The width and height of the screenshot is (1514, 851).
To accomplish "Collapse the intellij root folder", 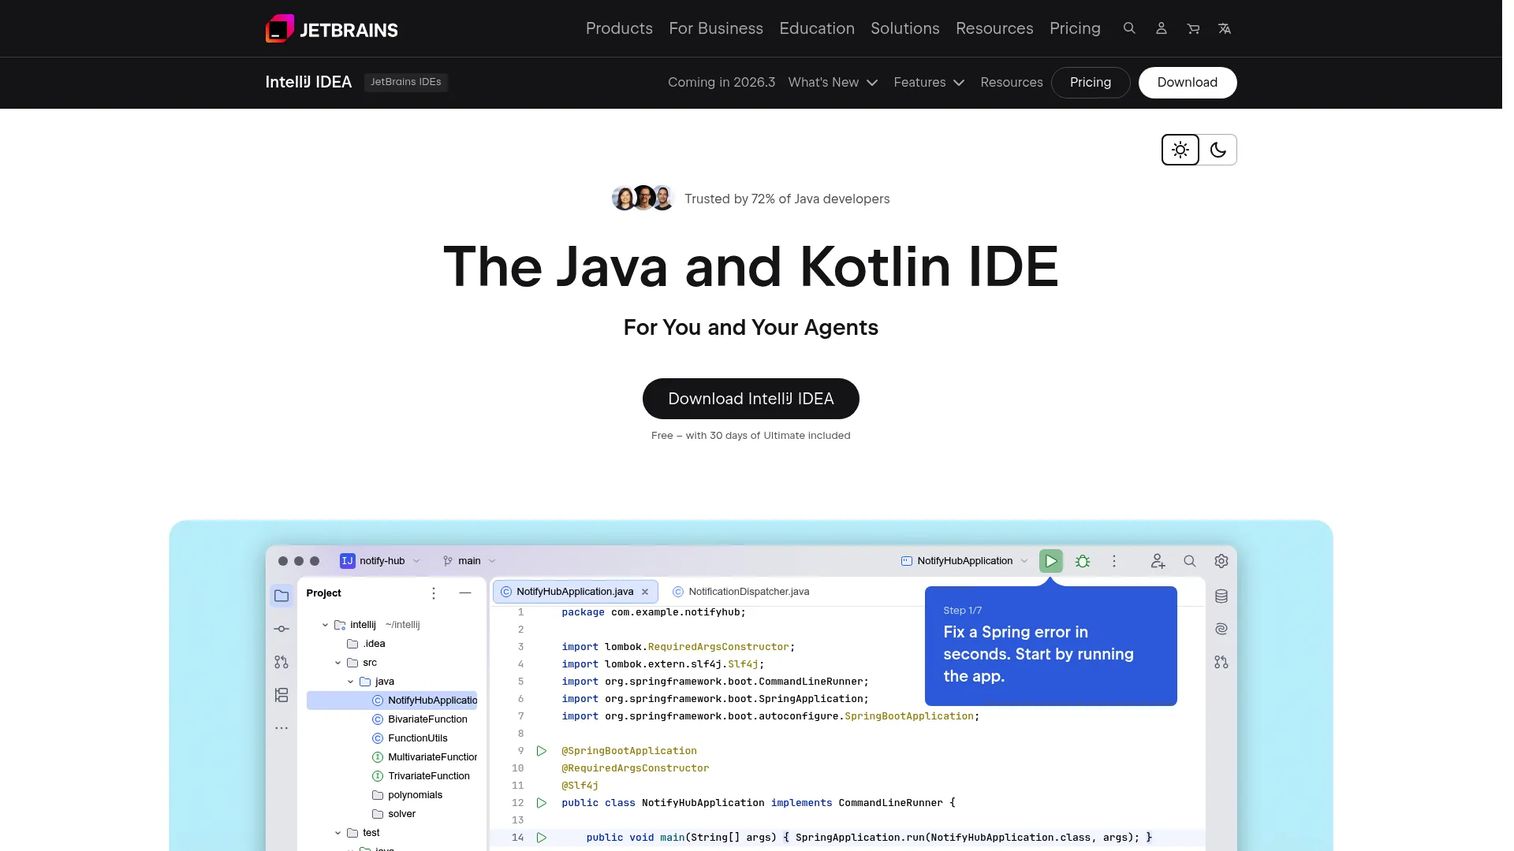I will point(325,625).
